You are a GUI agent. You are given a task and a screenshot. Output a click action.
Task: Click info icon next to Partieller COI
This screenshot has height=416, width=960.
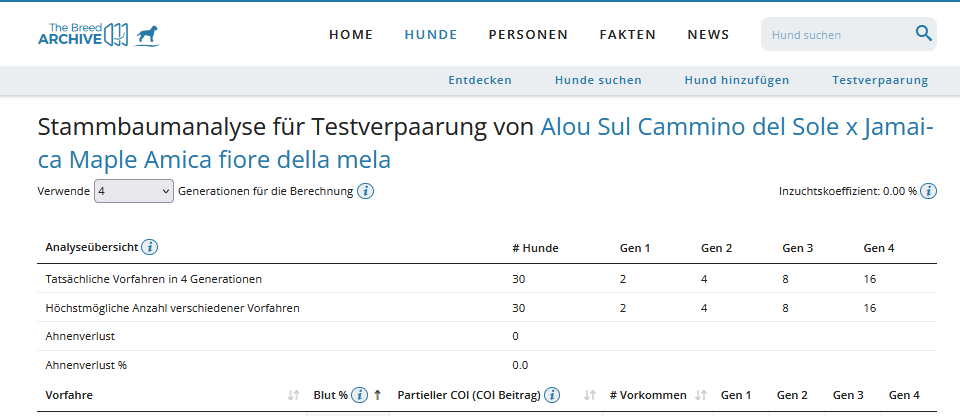pos(552,395)
